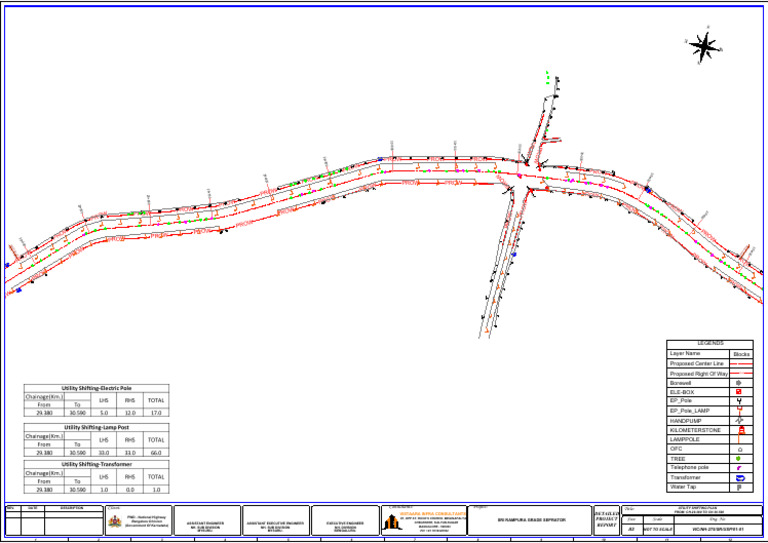
Task: Click the north arrow compass symbol
Action: pos(704,47)
